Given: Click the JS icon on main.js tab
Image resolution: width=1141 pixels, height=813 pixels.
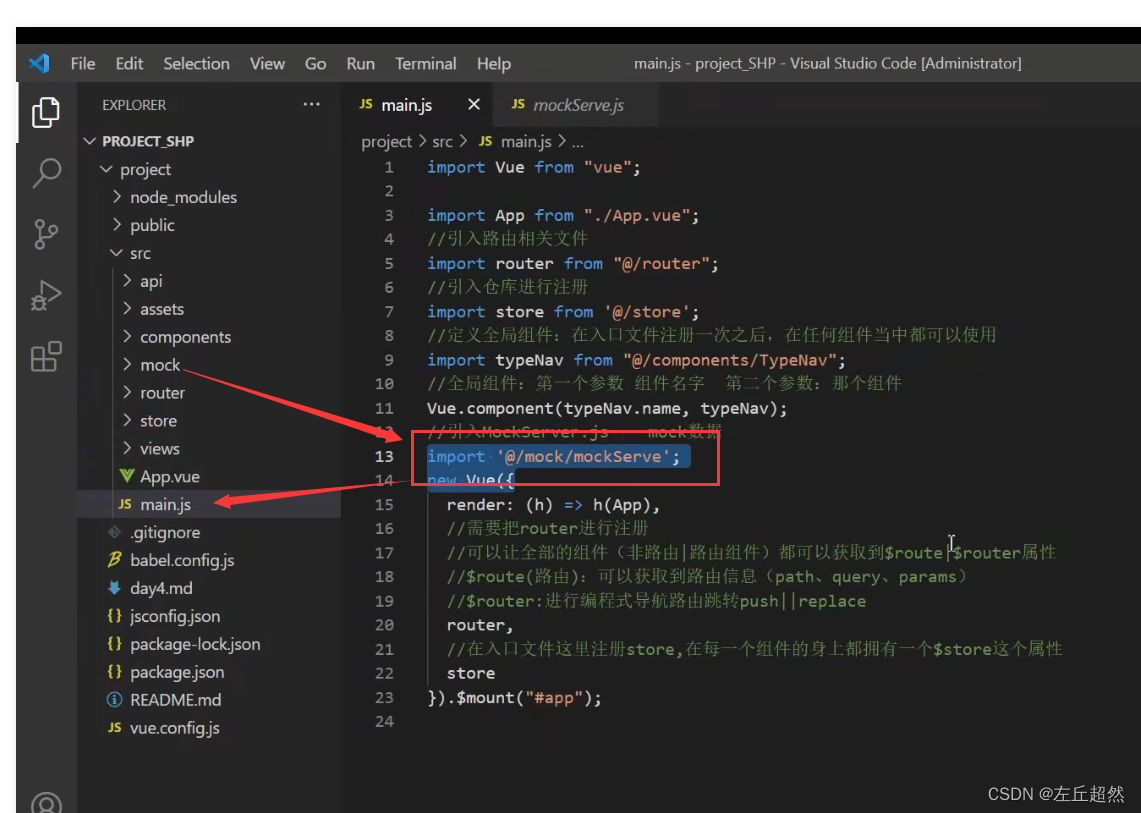Looking at the screenshot, I should (x=366, y=104).
